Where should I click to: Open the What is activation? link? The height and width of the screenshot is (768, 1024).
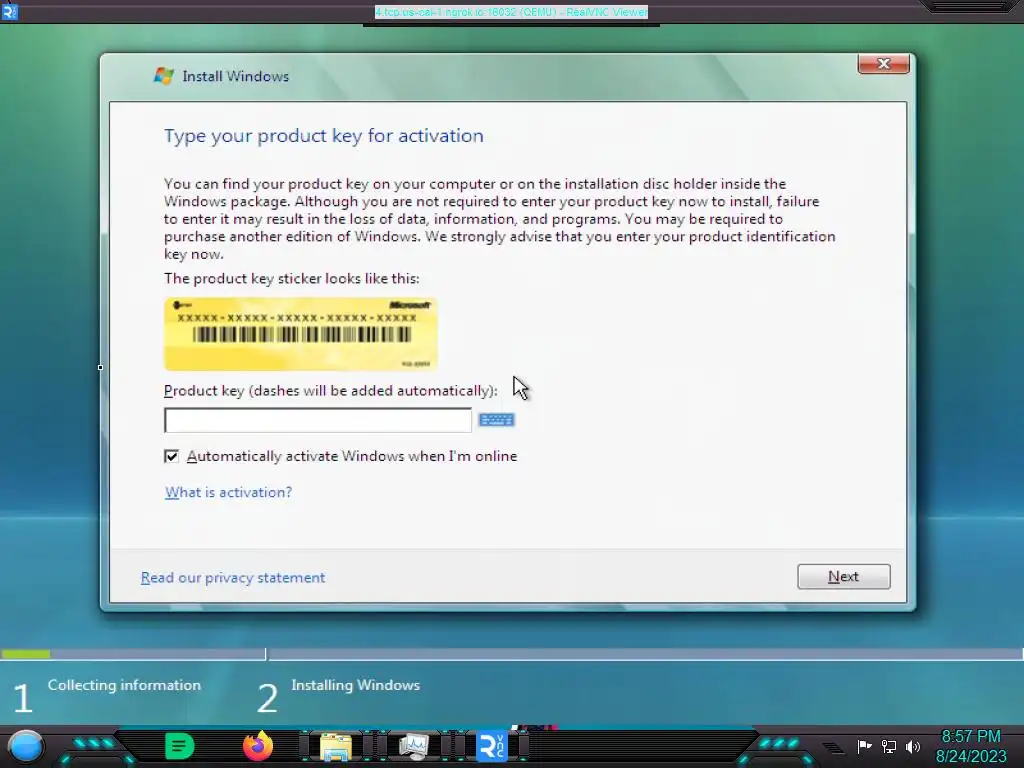click(x=229, y=492)
